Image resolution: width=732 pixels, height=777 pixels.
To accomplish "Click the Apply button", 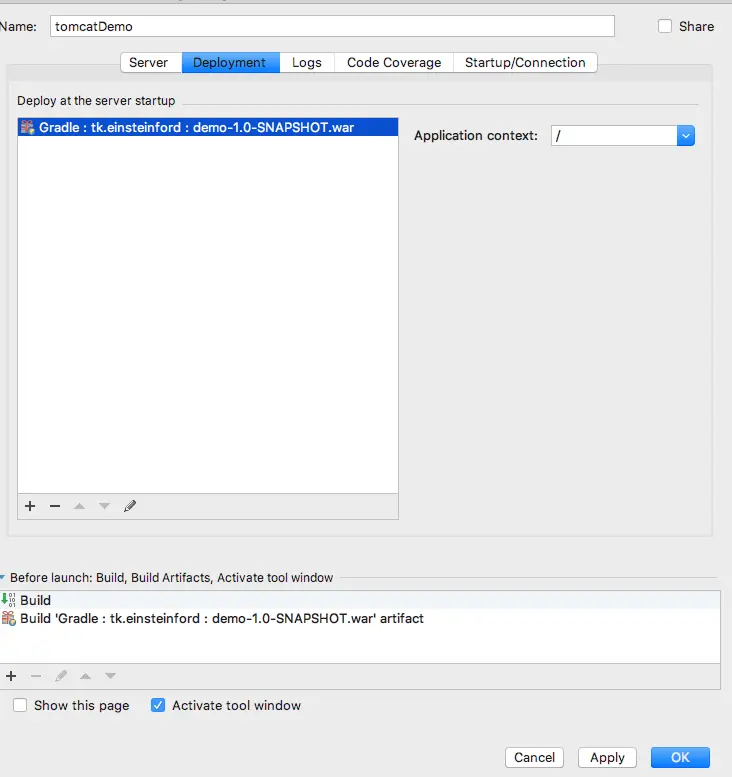I will 607,757.
